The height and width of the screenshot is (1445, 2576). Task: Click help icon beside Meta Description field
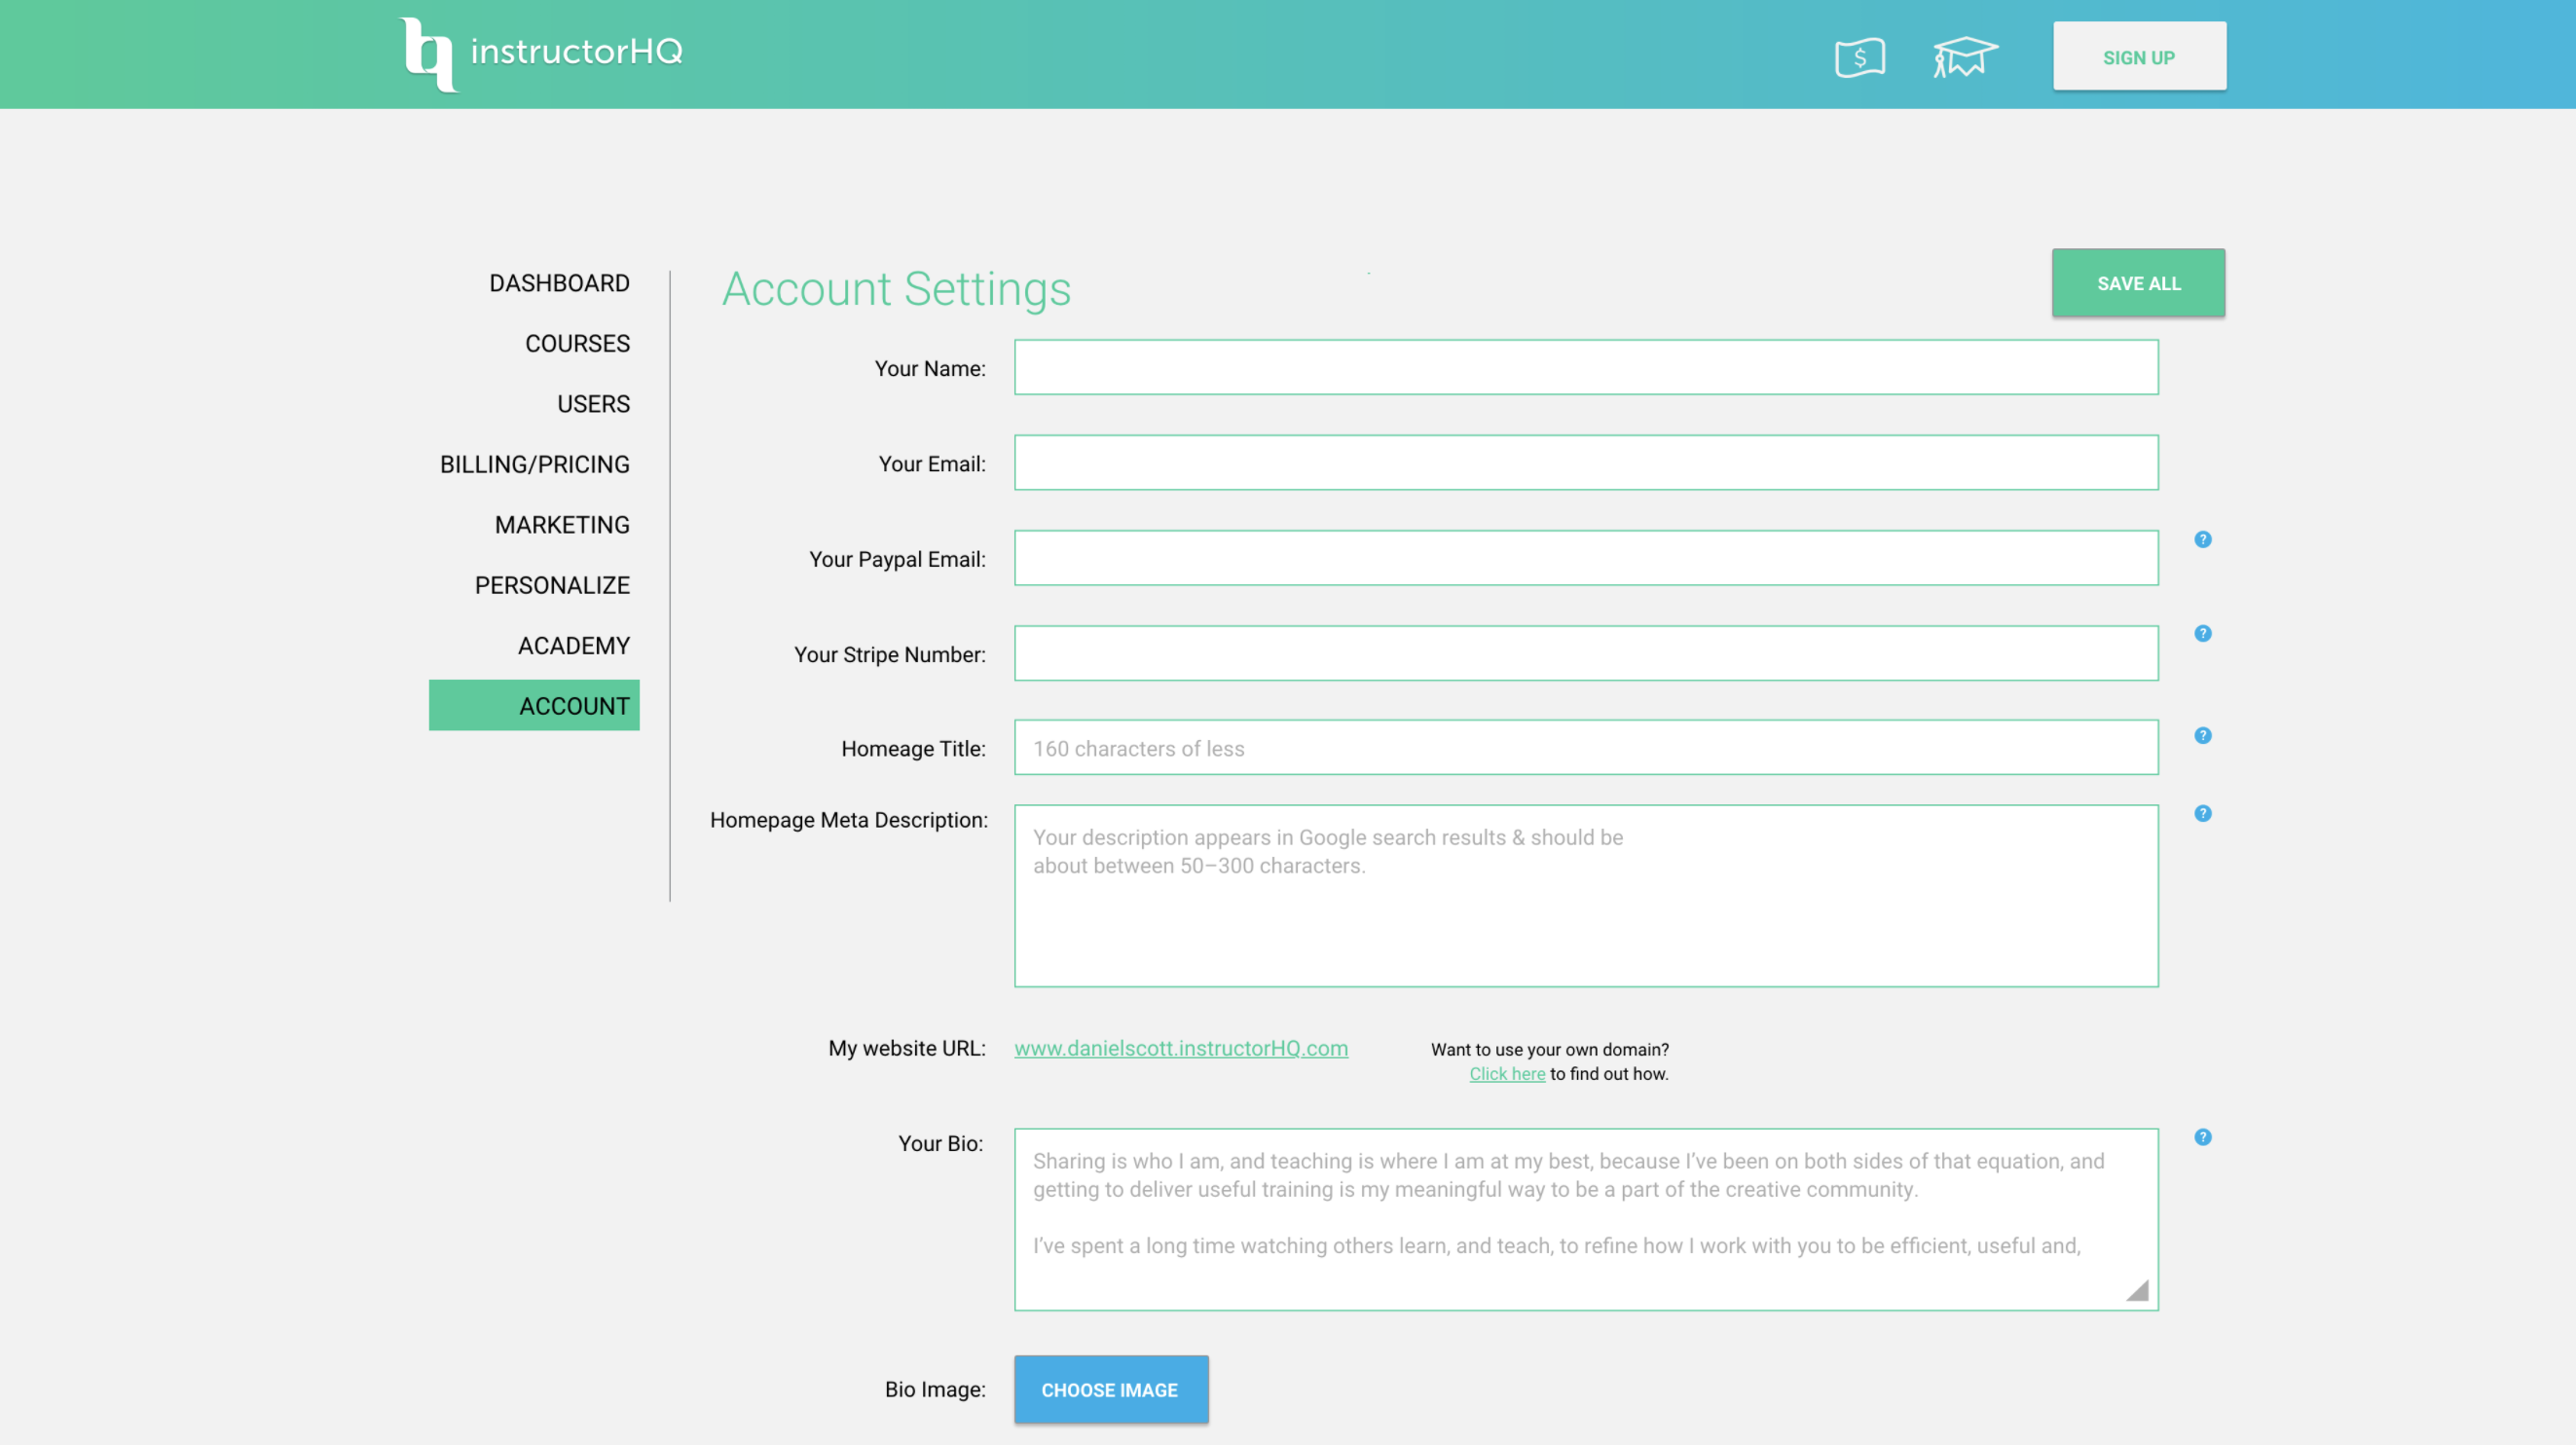point(2202,814)
